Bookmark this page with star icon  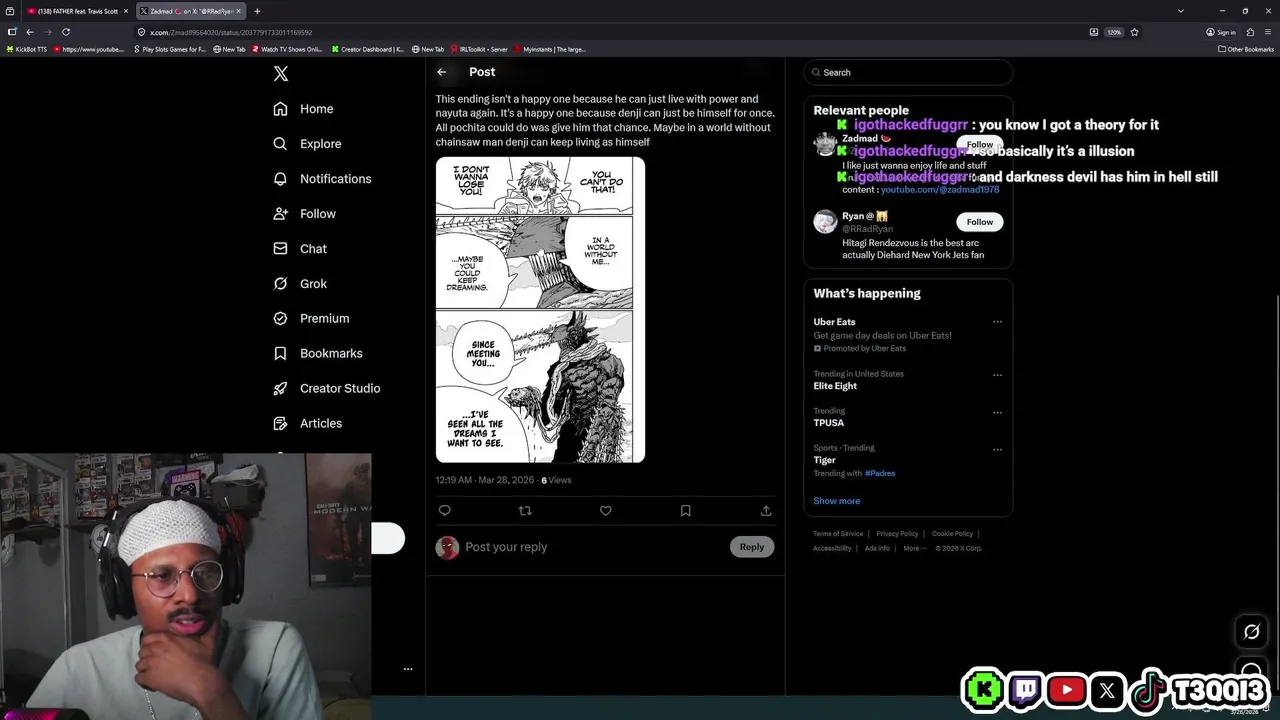pos(1134,32)
